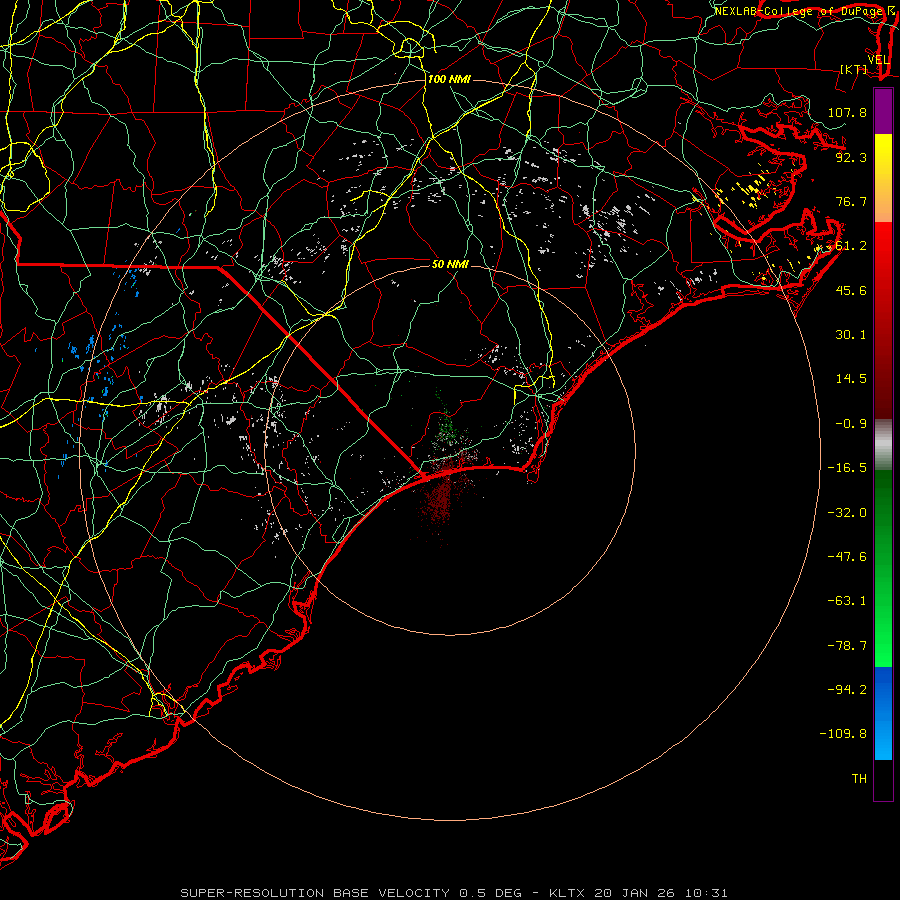Screen dimensions: 900x900
Task: Select the -109.8 velocity scale value
Action: [843, 734]
